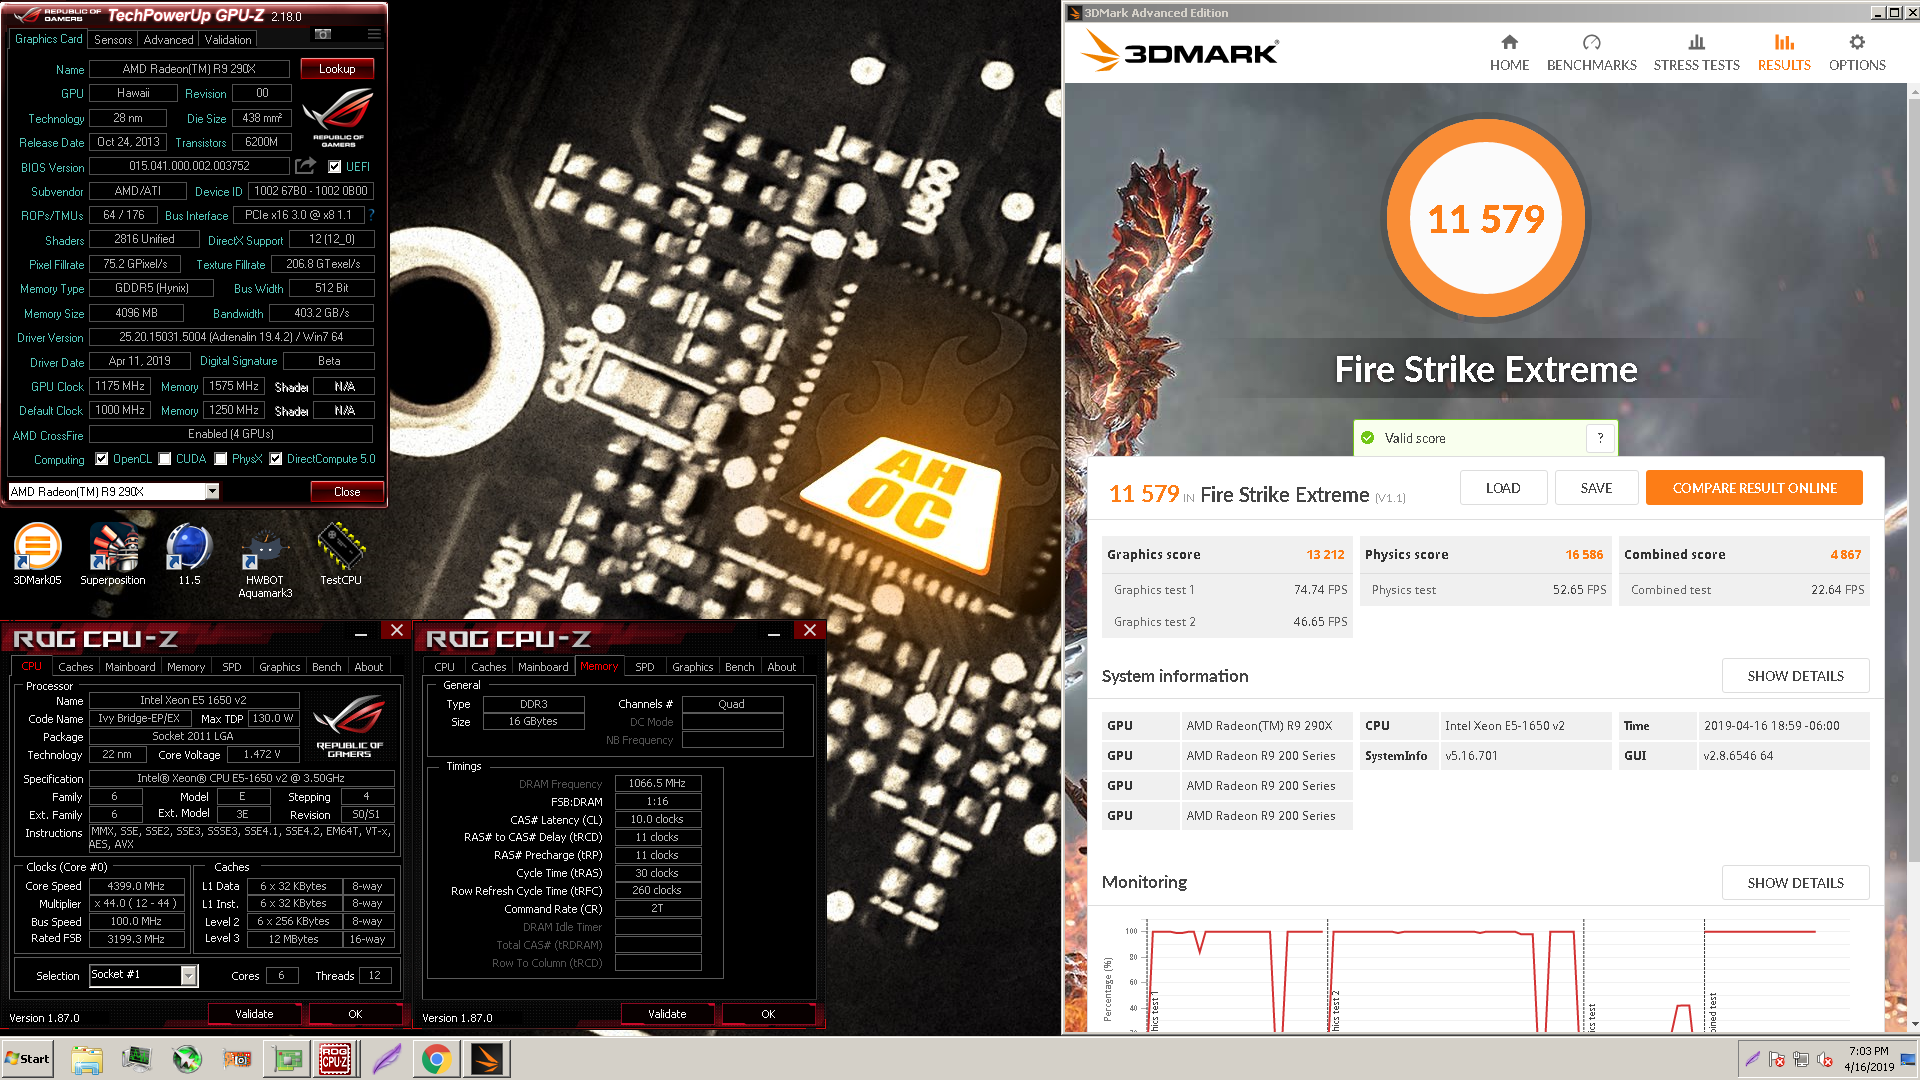Click the Lookup button in GPU-Z
This screenshot has width=1920, height=1080.
point(337,69)
